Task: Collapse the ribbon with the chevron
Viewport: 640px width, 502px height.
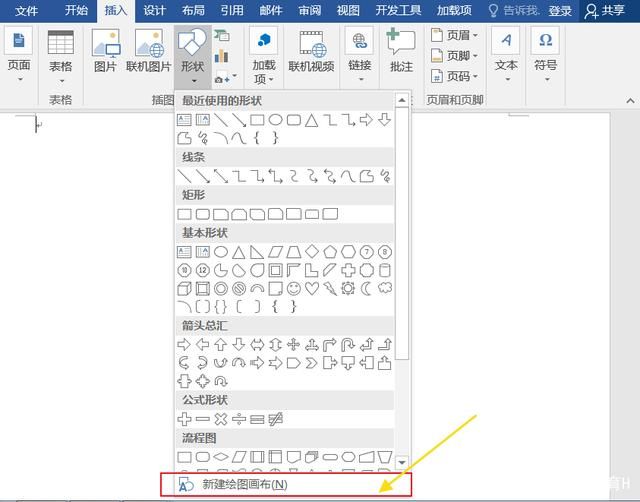Action: tap(630, 100)
